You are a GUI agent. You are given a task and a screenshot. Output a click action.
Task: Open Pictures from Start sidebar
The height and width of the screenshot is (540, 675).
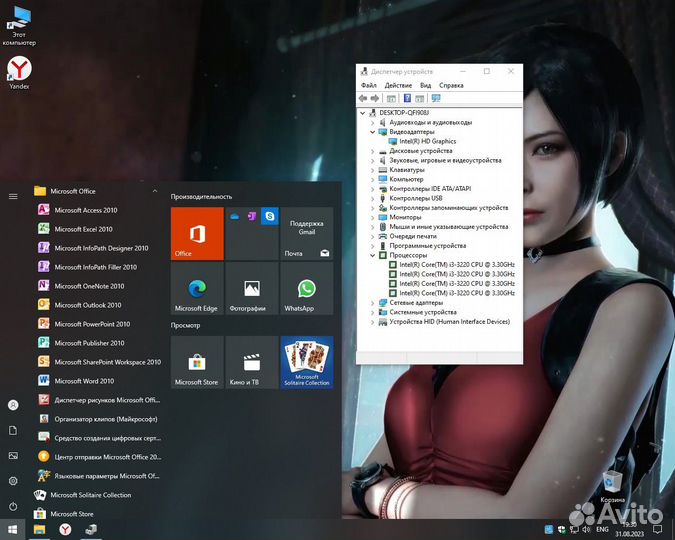coord(13,456)
